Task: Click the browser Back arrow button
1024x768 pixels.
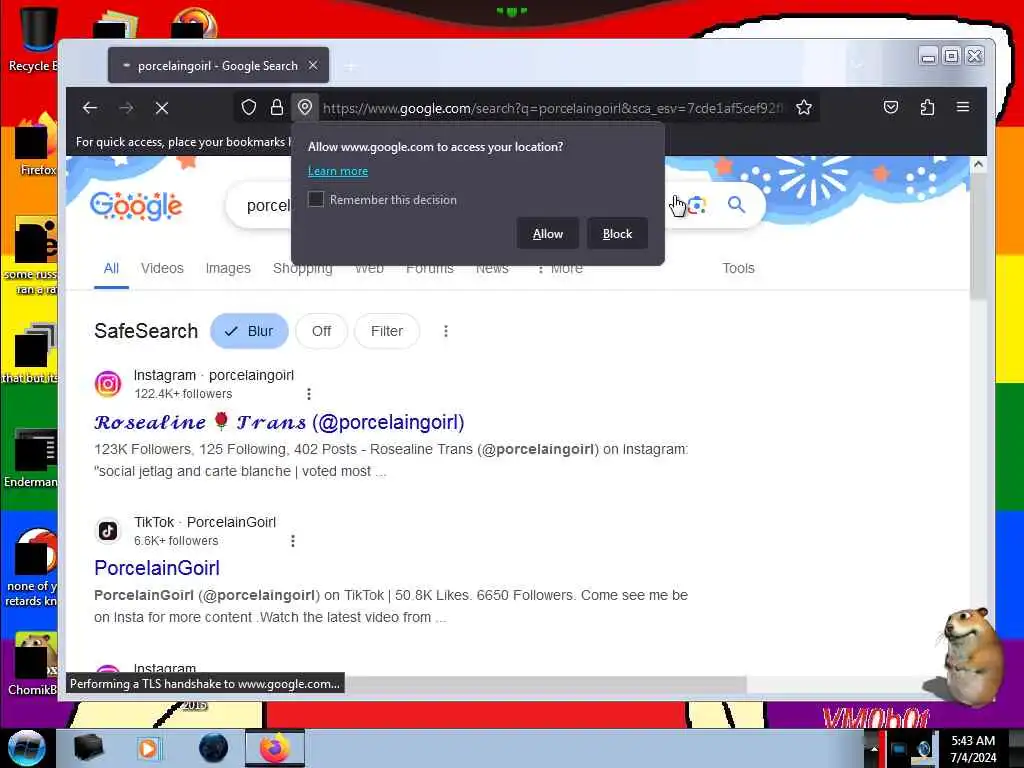Action: click(90, 108)
